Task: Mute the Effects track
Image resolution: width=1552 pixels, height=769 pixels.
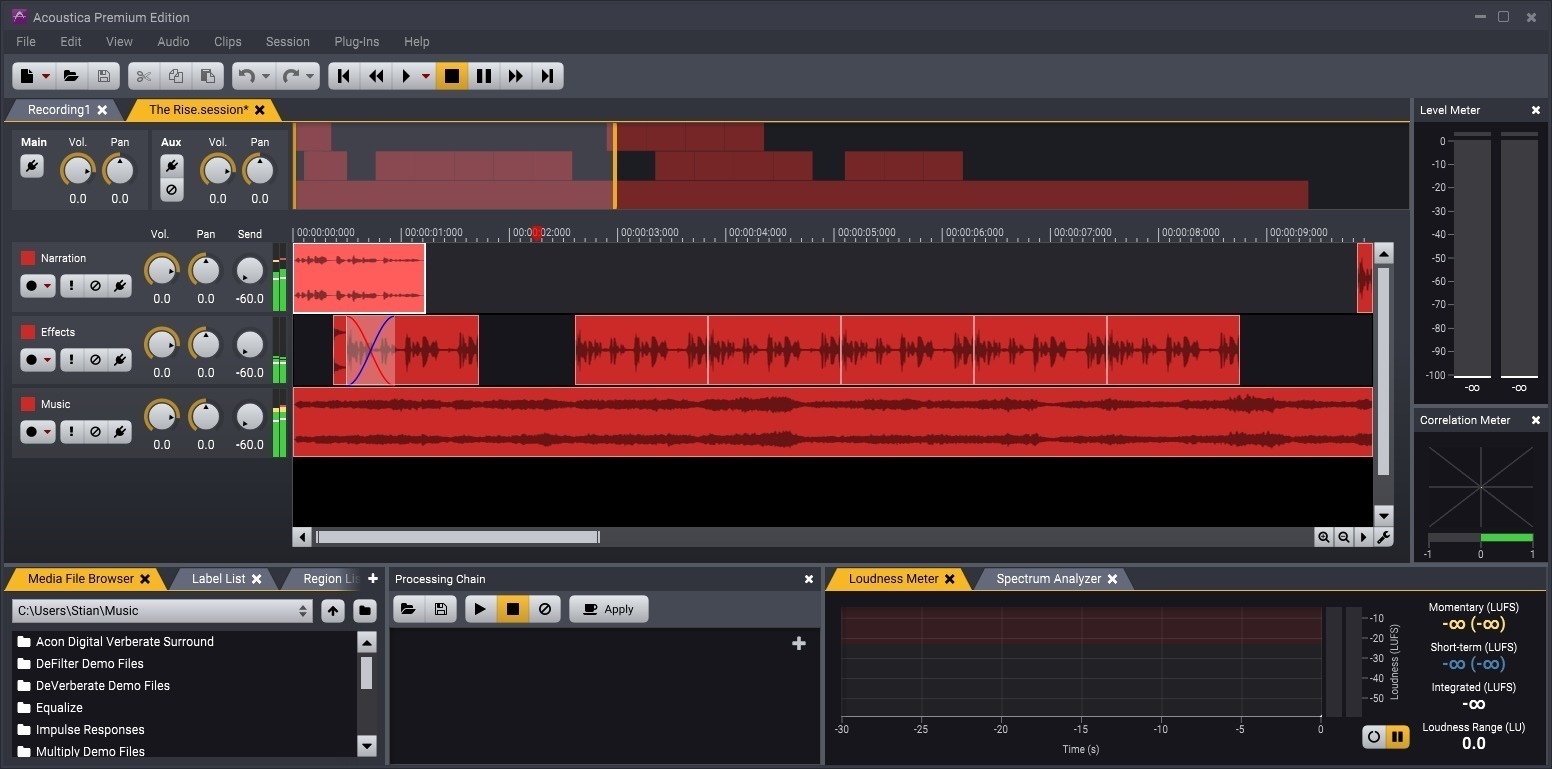Action: tap(95, 359)
